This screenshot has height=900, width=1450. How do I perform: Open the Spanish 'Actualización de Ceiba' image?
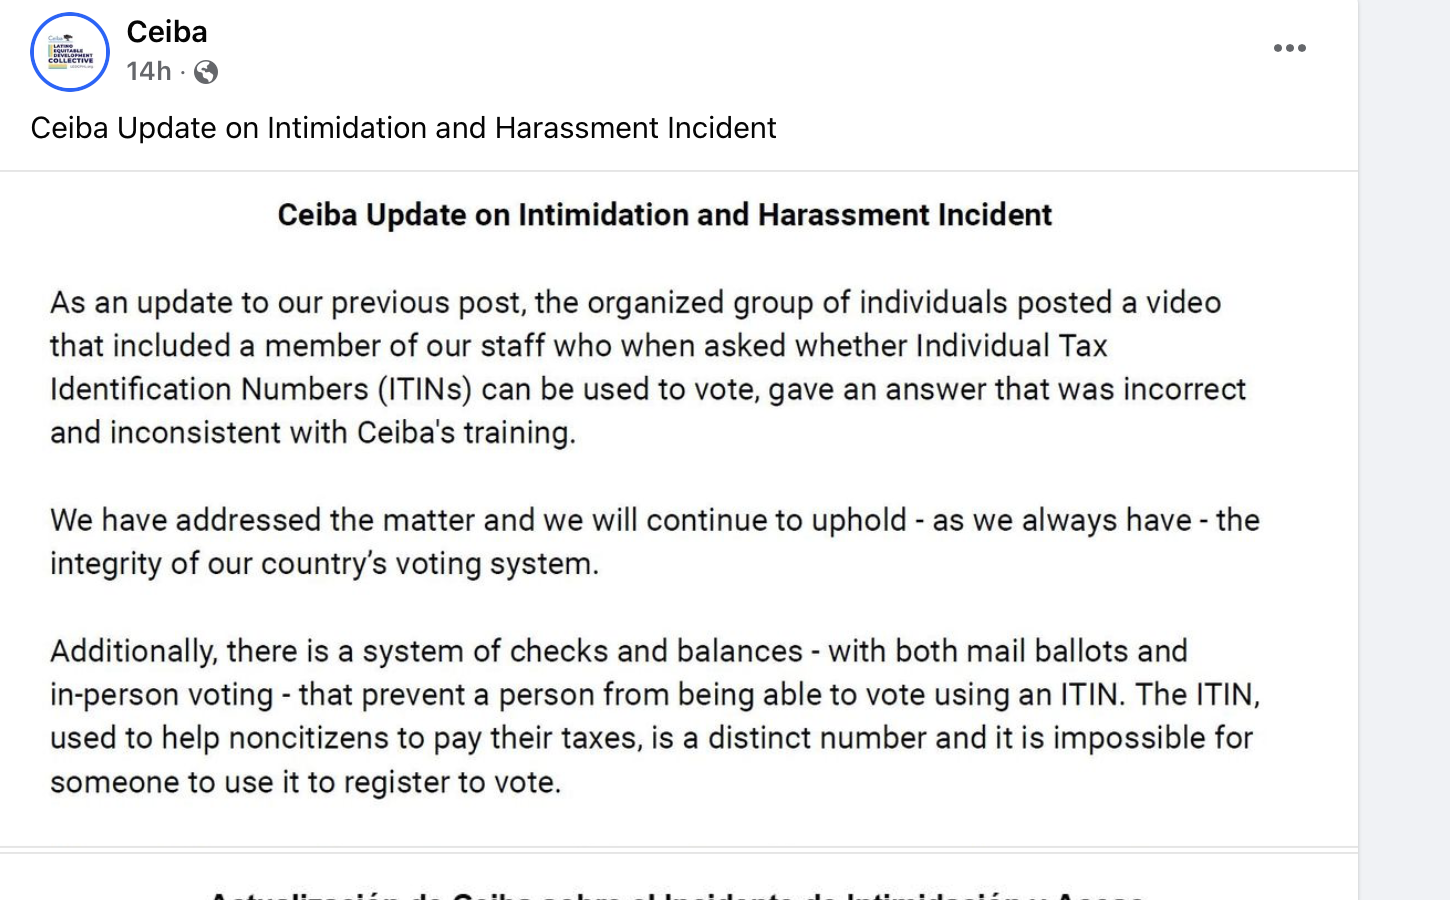coord(678,884)
